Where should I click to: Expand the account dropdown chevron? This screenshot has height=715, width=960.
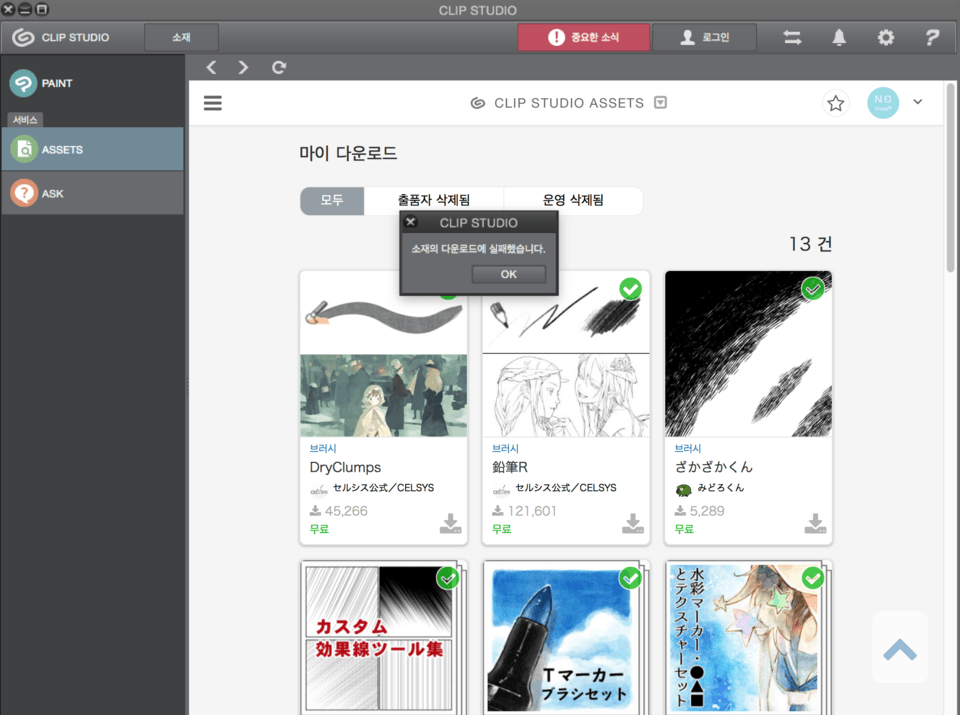pyautogui.click(x=917, y=102)
